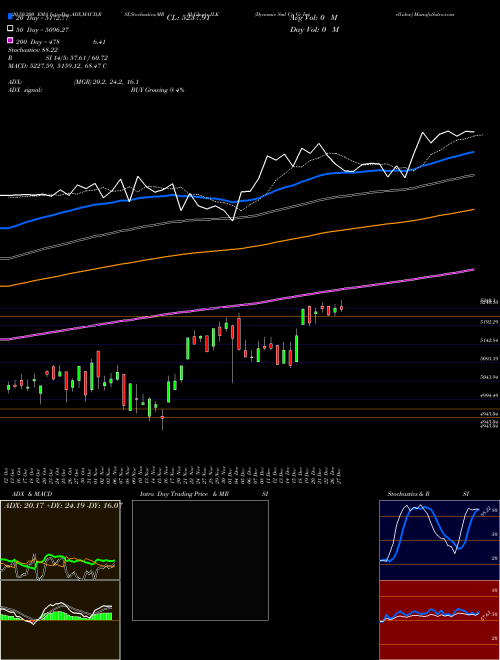
Task: Click the 'Stochastics & R' panel title
Action: pyautogui.click(x=408, y=494)
